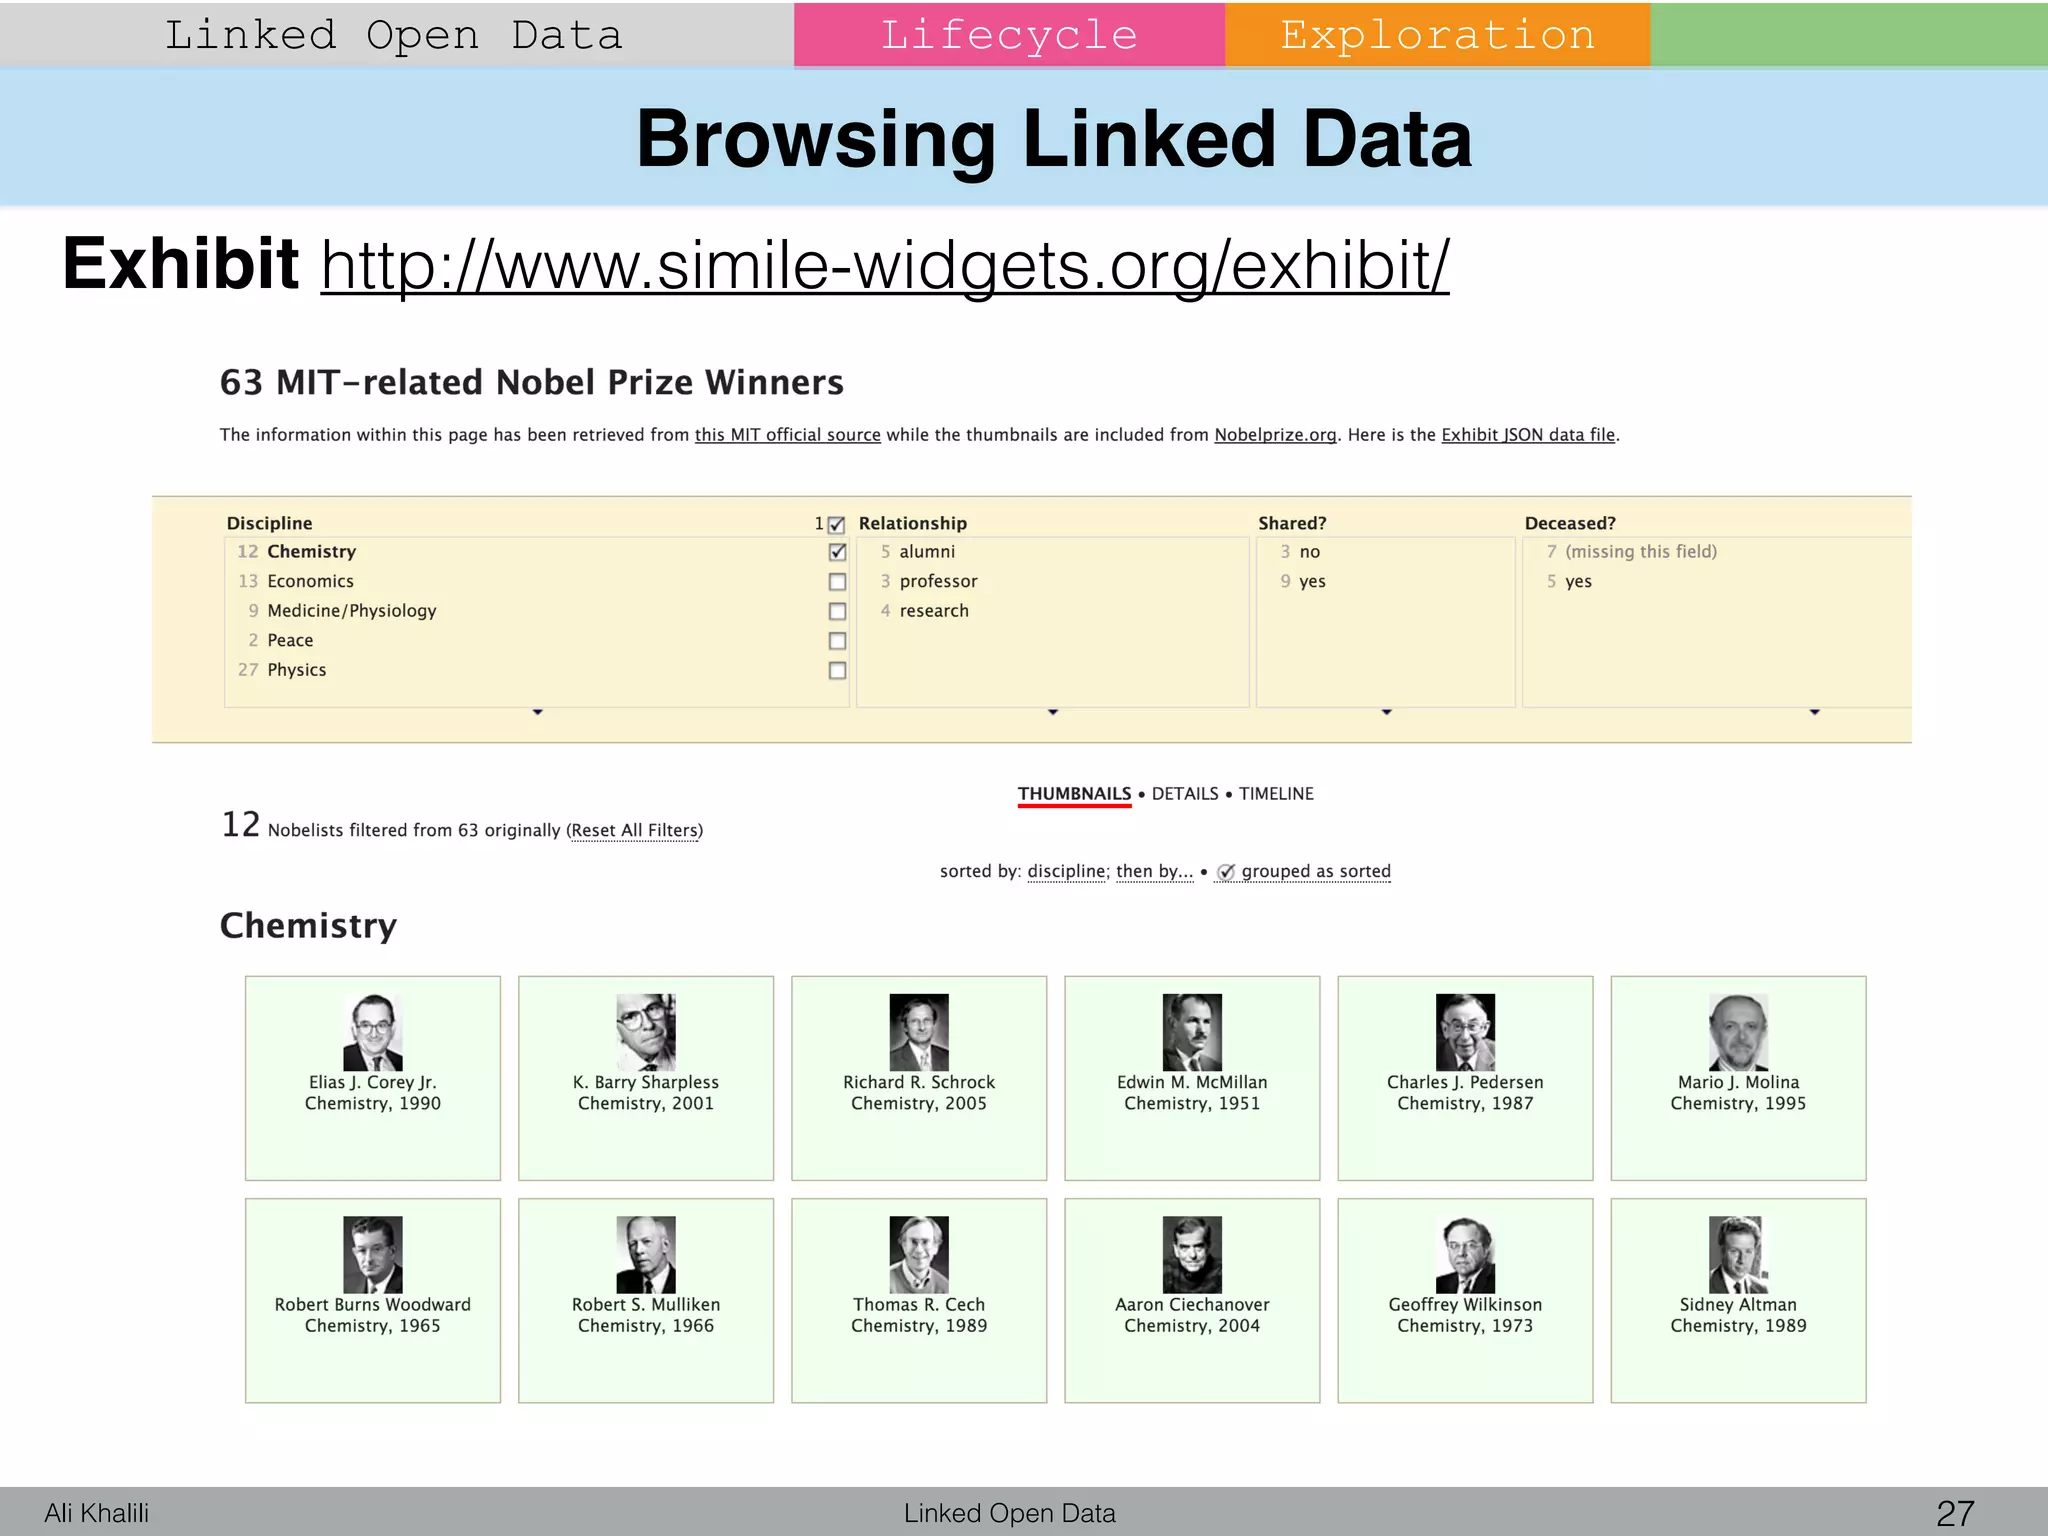Enable the Economics discipline checkbox
Screen dimensions: 2048x1536
coord(838,582)
